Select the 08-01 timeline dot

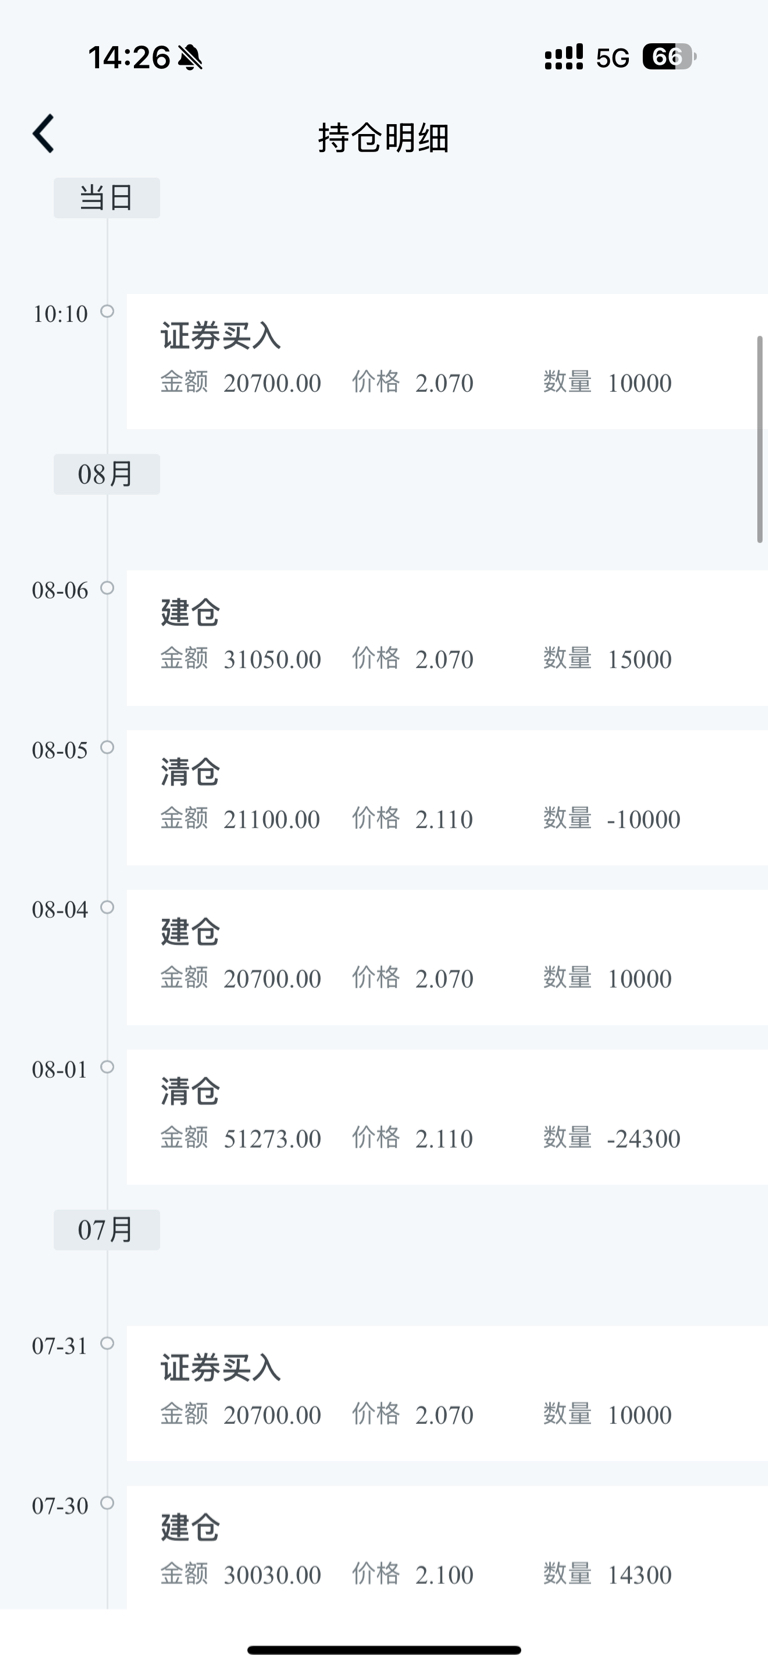(x=107, y=1067)
